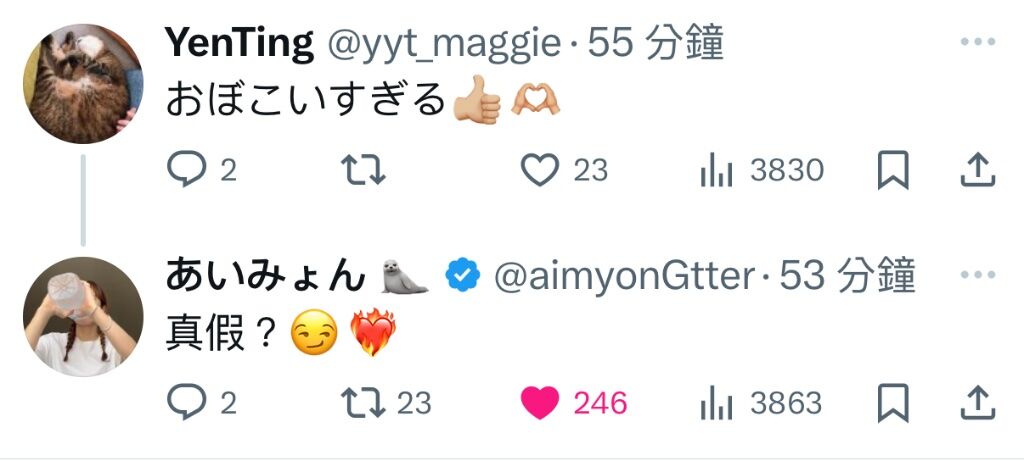The height and width of the screenshot is (461, 1024).
Task: Open the YenTing display name profile
Action: [239, 44]
